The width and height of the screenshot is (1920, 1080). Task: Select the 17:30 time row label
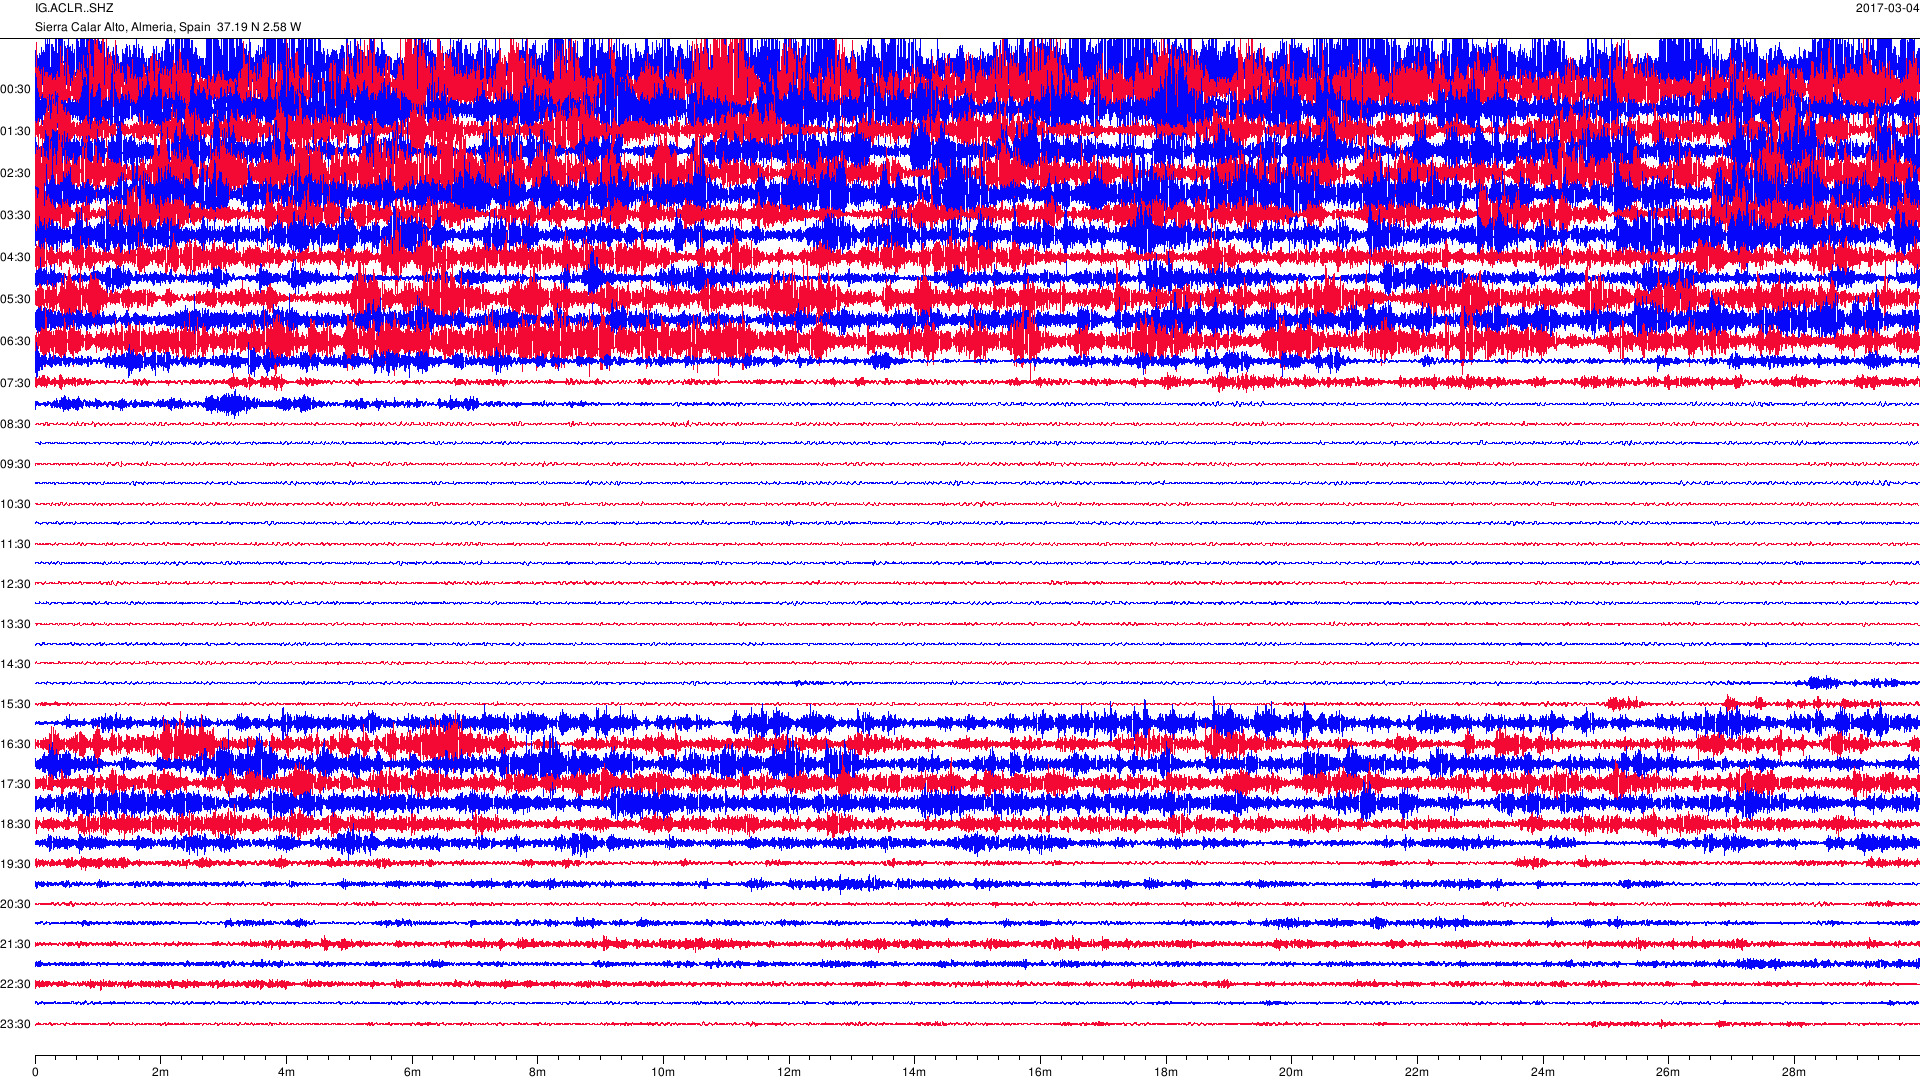point(16,784)
